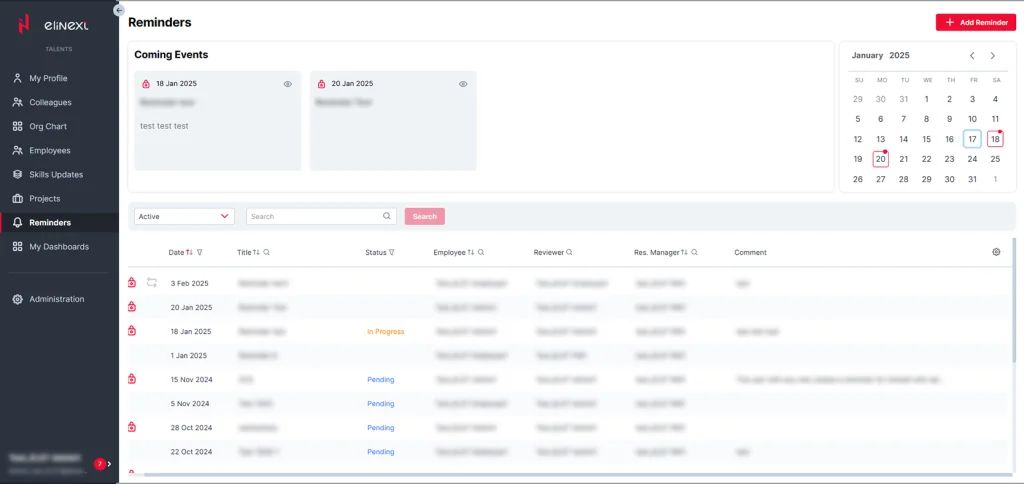Open Employee column search icon
Image resolution: width=1024 pixels, height=484 pixels.
[x=481, y=252]
